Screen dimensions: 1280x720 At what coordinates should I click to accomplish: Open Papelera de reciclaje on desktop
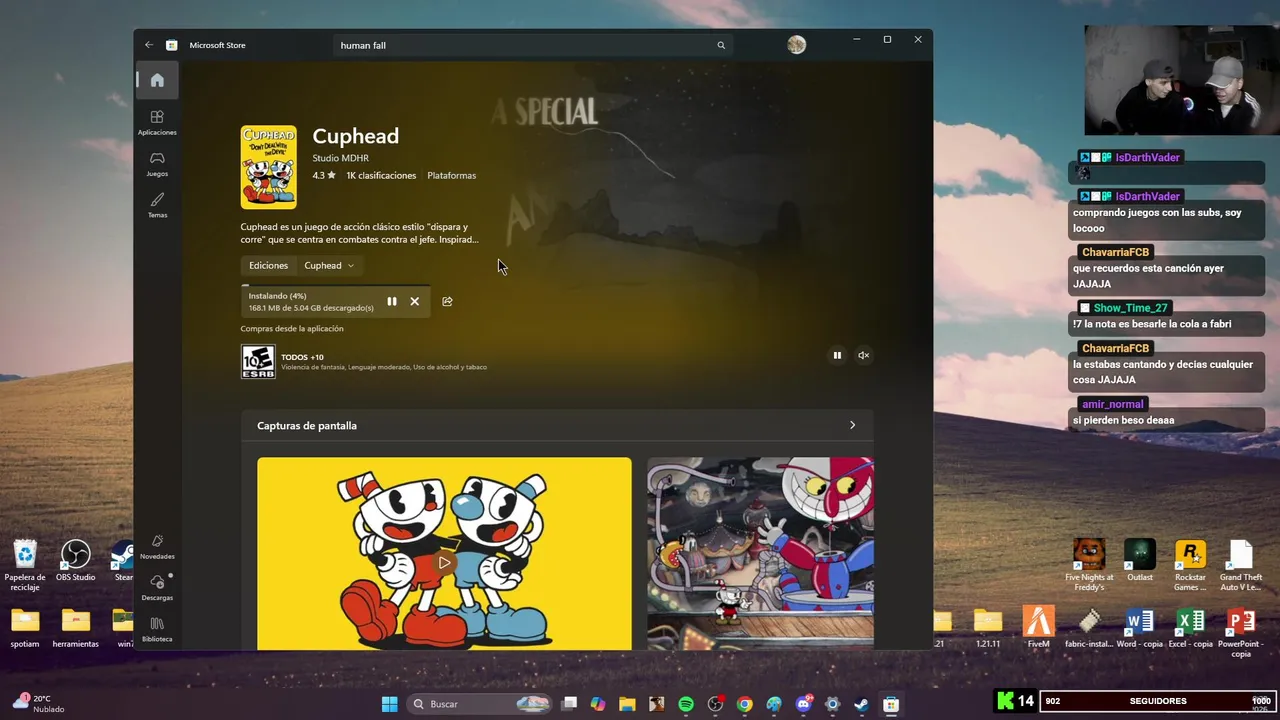click(x=25, y=566)
